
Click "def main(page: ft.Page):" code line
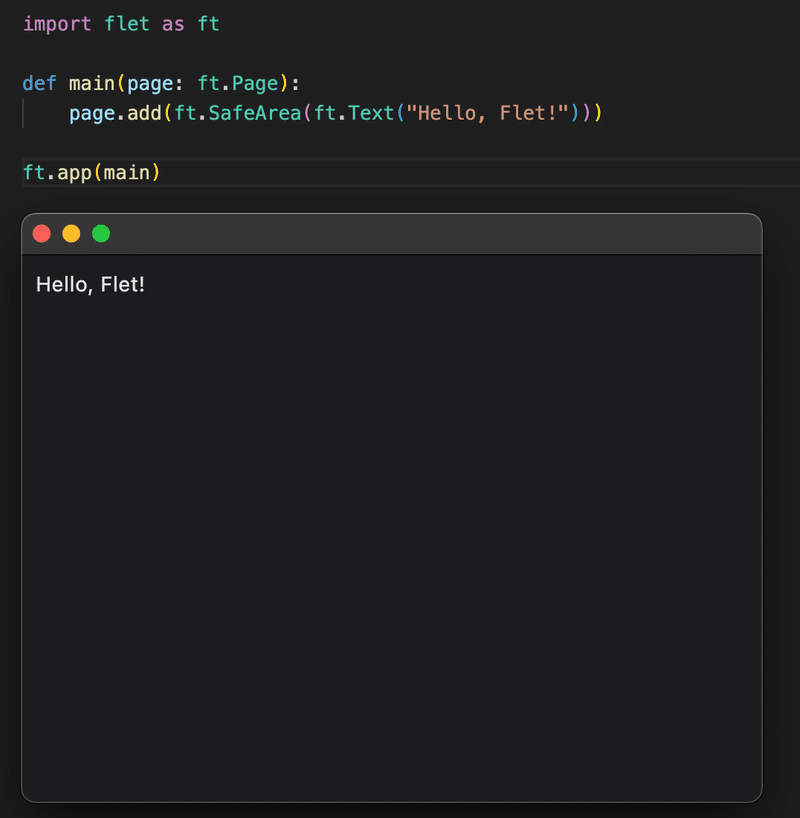pos(161,83)
